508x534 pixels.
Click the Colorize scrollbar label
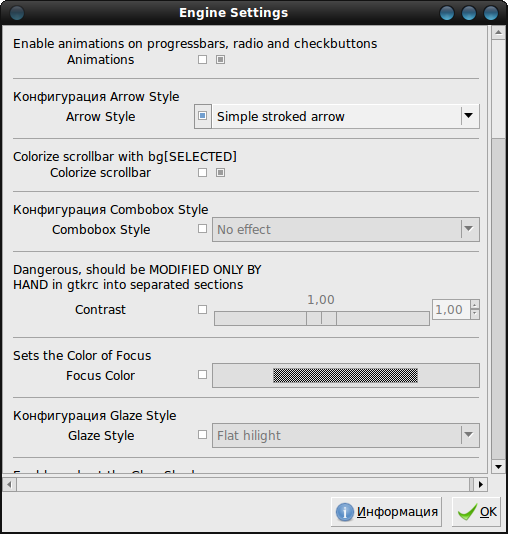(x=100, y=173)
